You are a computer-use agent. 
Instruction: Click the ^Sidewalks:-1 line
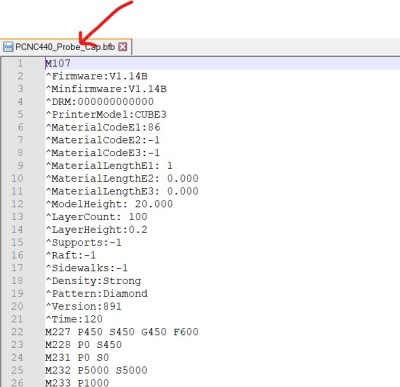tap(87, 268)
